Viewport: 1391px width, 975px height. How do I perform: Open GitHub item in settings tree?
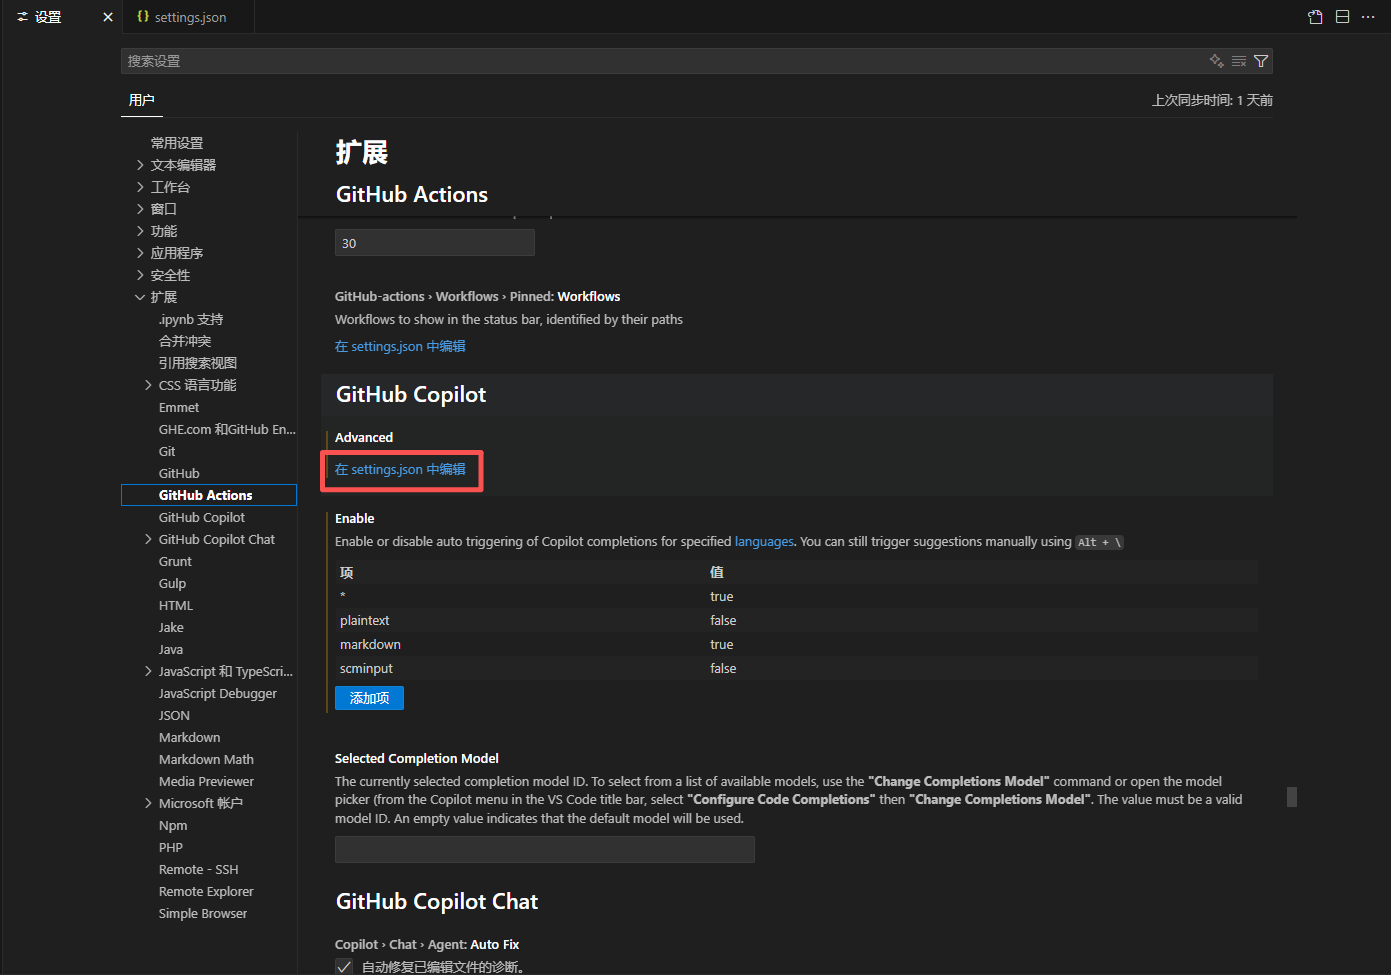[x=179, y=473]
